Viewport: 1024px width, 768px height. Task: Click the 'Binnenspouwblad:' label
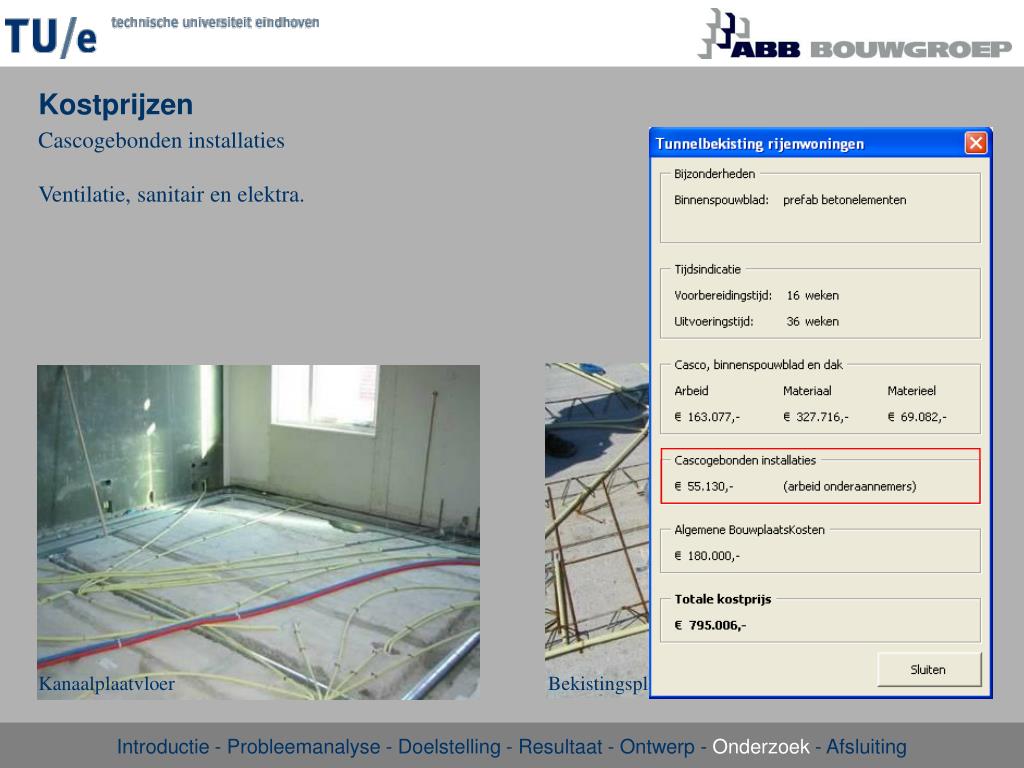click(x=721, y=200)
